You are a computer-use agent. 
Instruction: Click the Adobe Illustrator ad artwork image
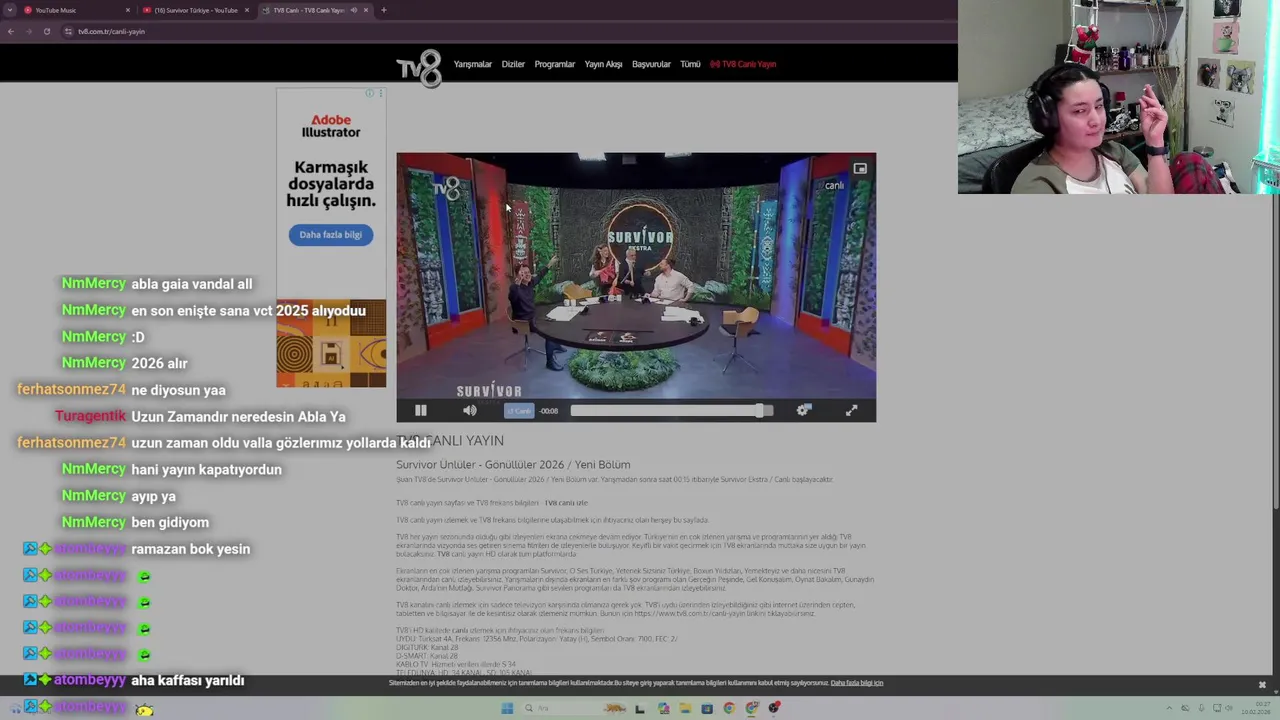point(331,343)
